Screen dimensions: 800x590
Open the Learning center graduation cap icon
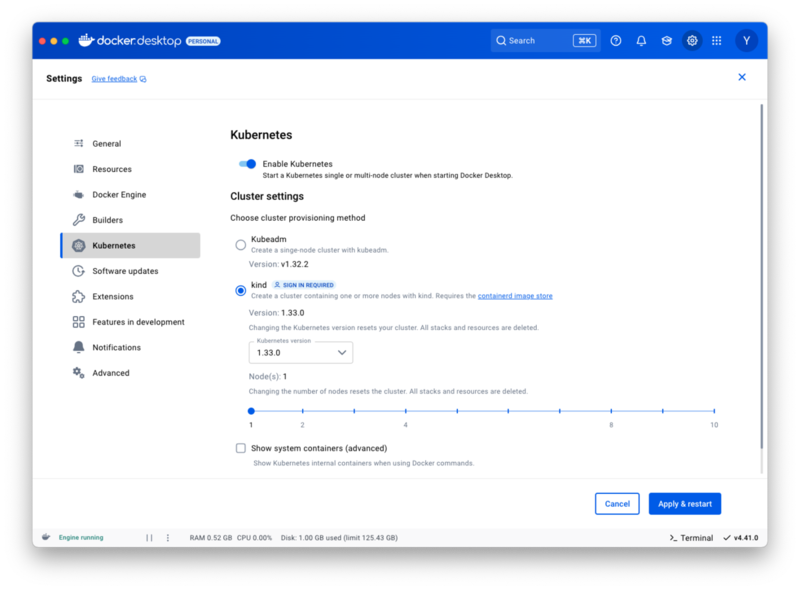pos(666,40)
